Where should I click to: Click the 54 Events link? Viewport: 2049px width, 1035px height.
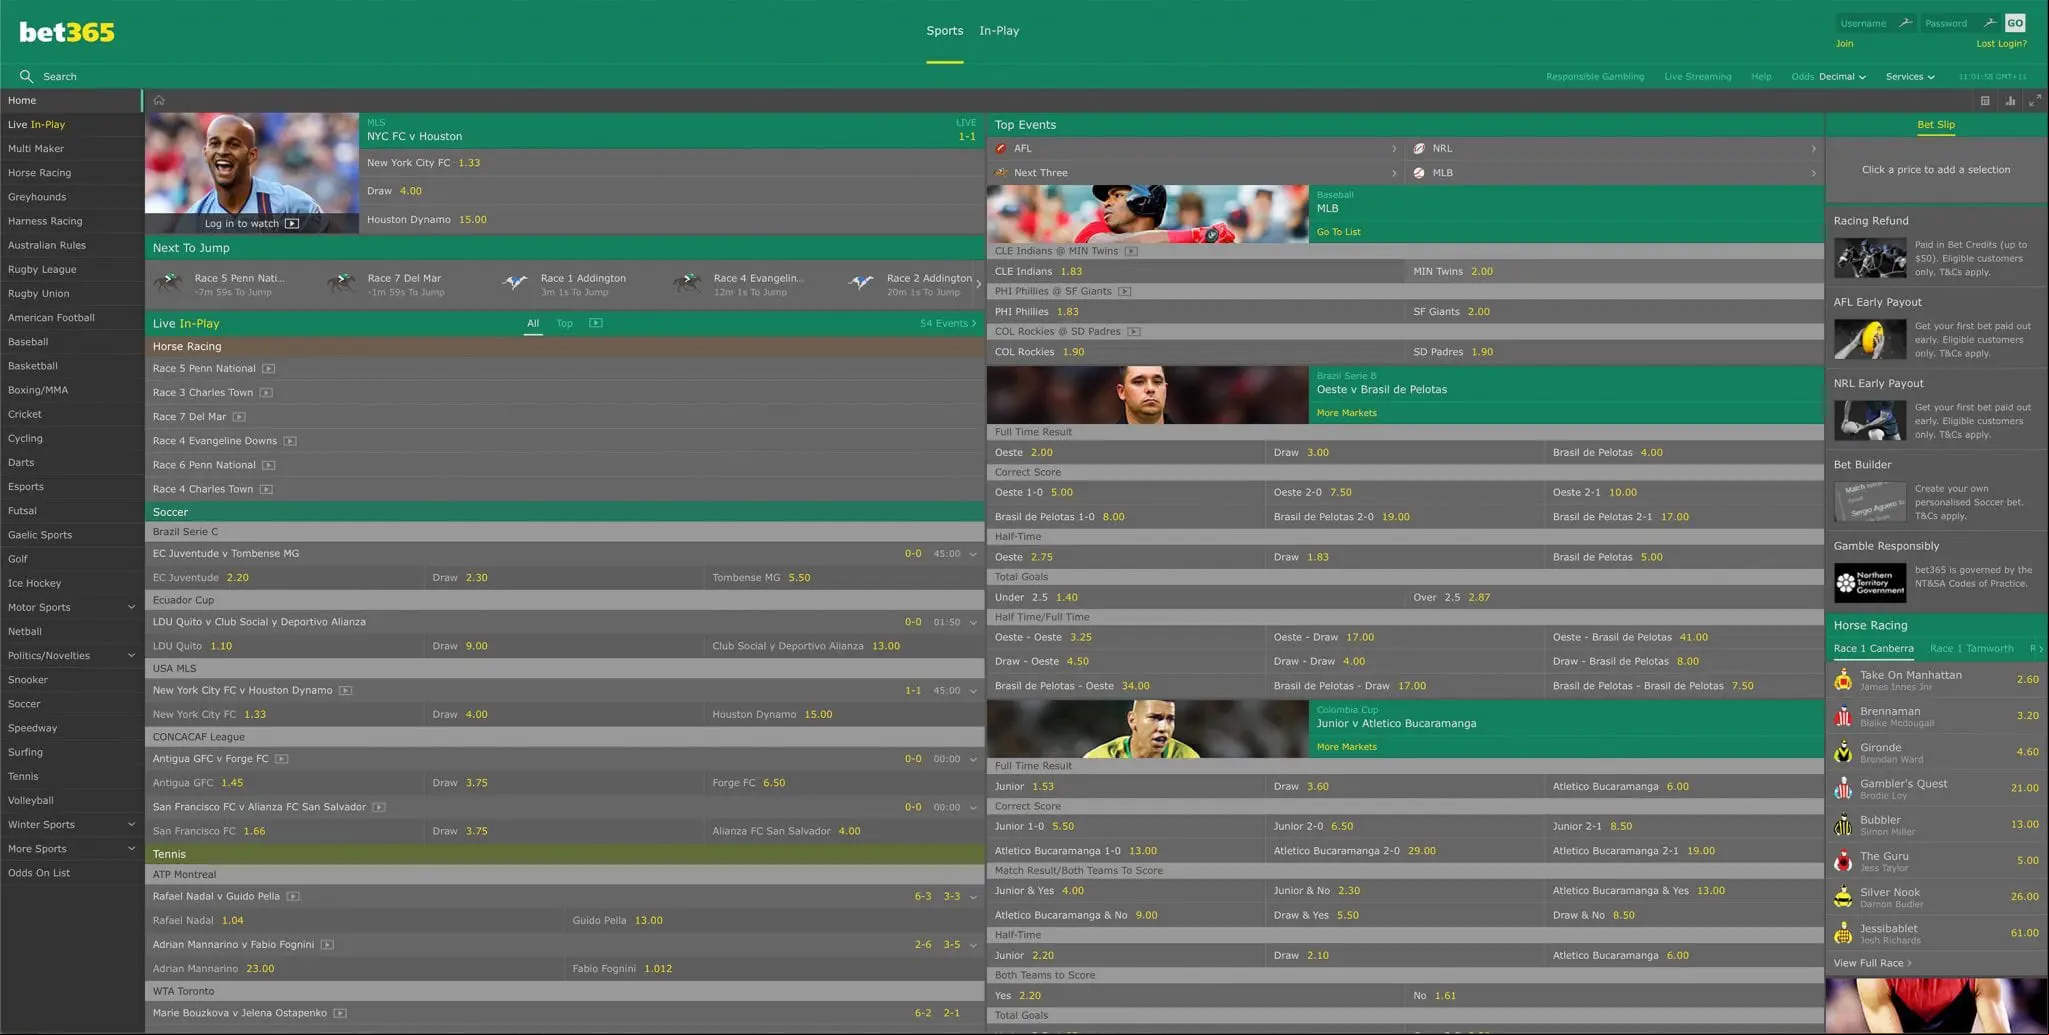pos(947,323)
